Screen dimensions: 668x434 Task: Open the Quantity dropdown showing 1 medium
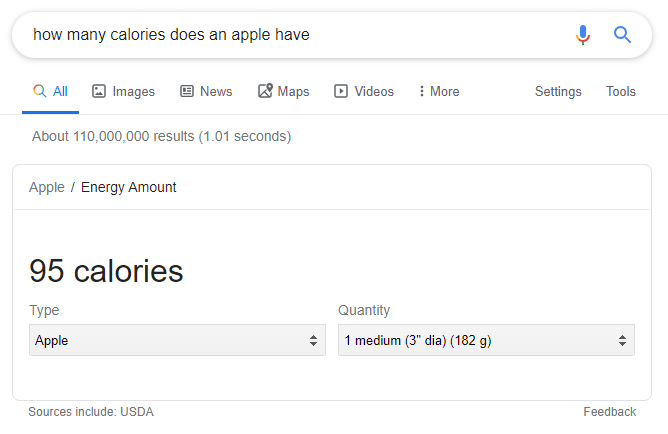(x=486, y=340)
